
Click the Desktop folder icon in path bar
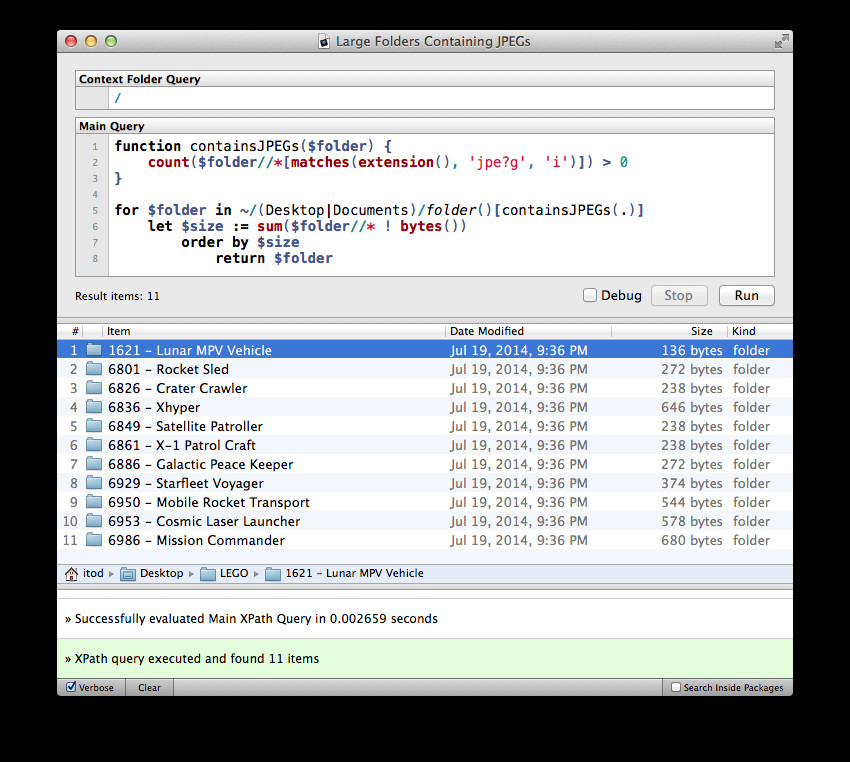coord(127,573)
